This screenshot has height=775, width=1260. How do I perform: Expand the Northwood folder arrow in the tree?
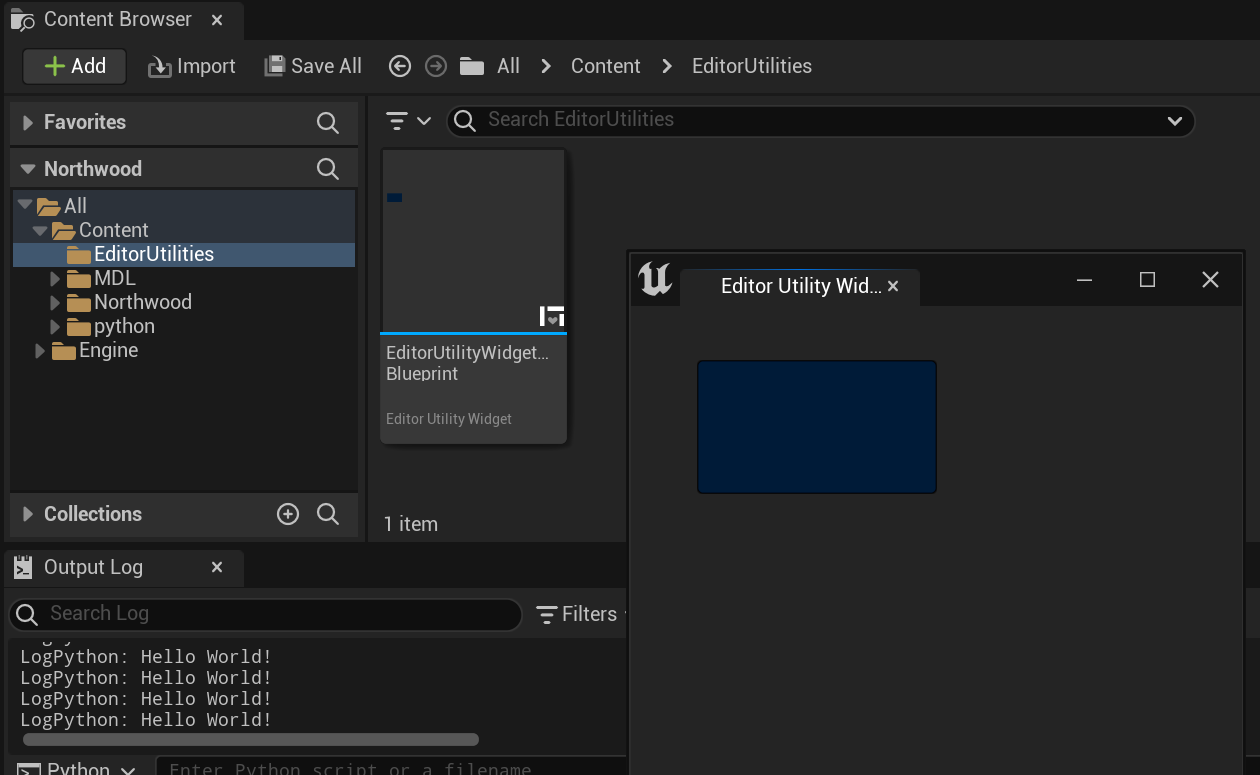pos(56,302)
